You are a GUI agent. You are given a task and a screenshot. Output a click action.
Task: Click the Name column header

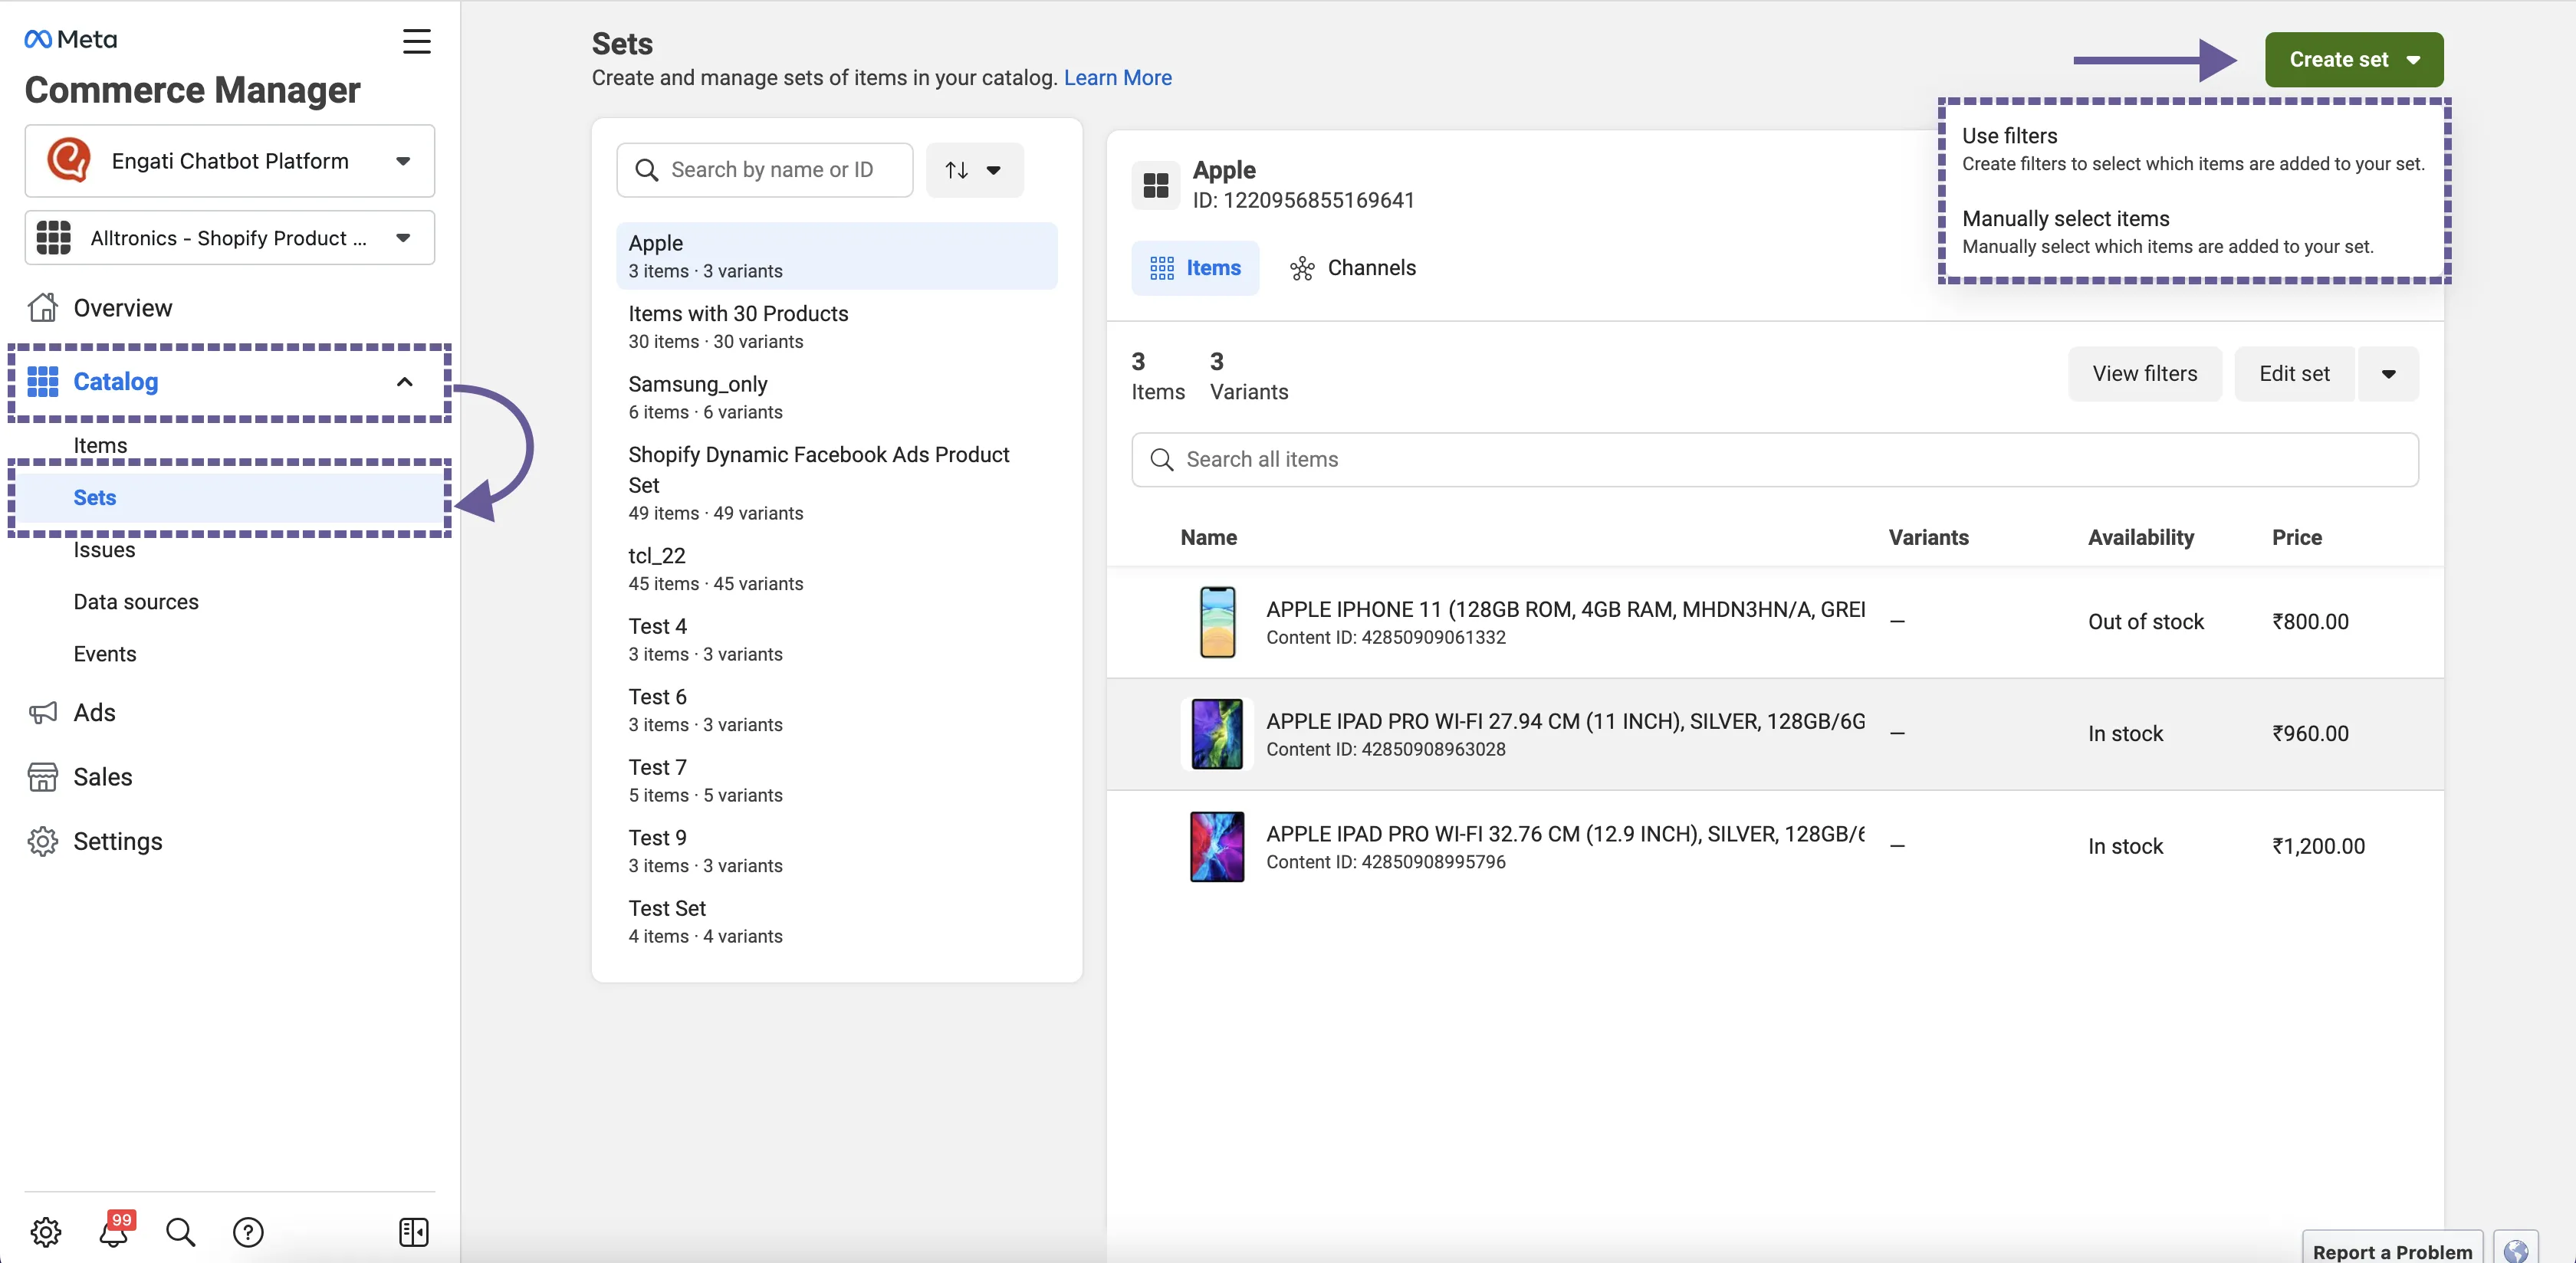[1208, 537]
